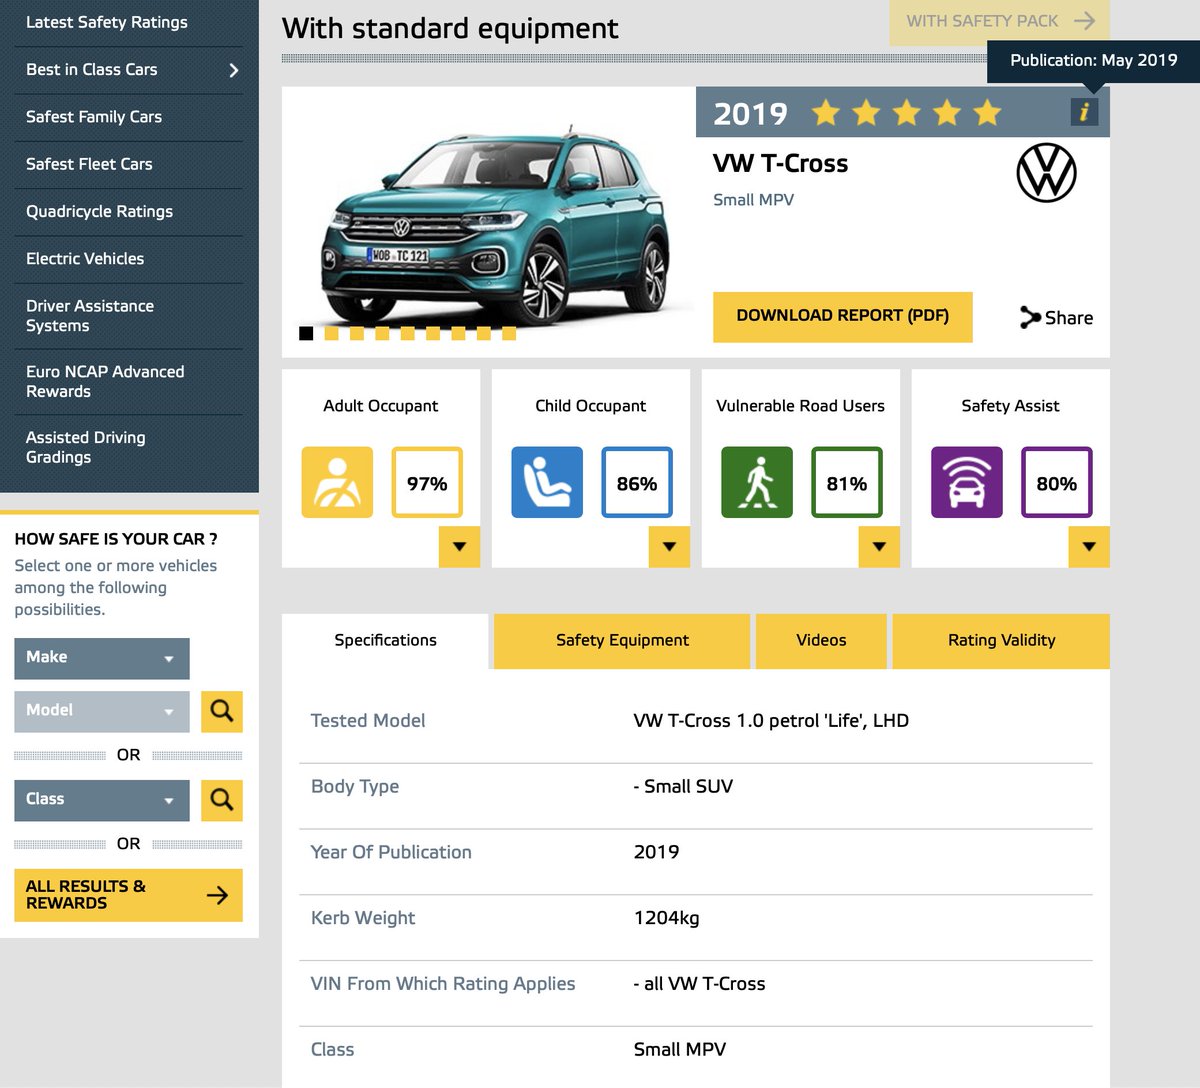
Task: Open the Make dropdown
Action: click(102, 658)
